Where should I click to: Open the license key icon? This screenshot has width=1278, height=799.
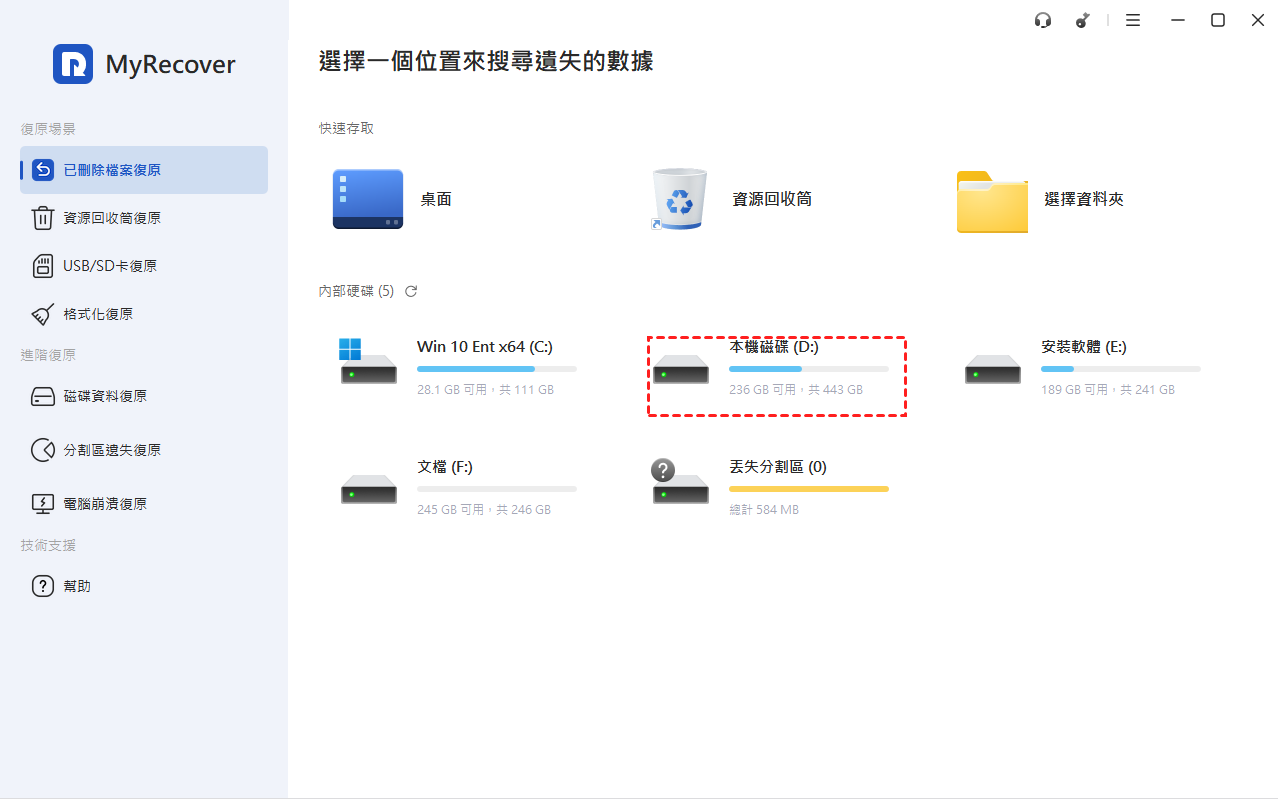point(1083,20)
